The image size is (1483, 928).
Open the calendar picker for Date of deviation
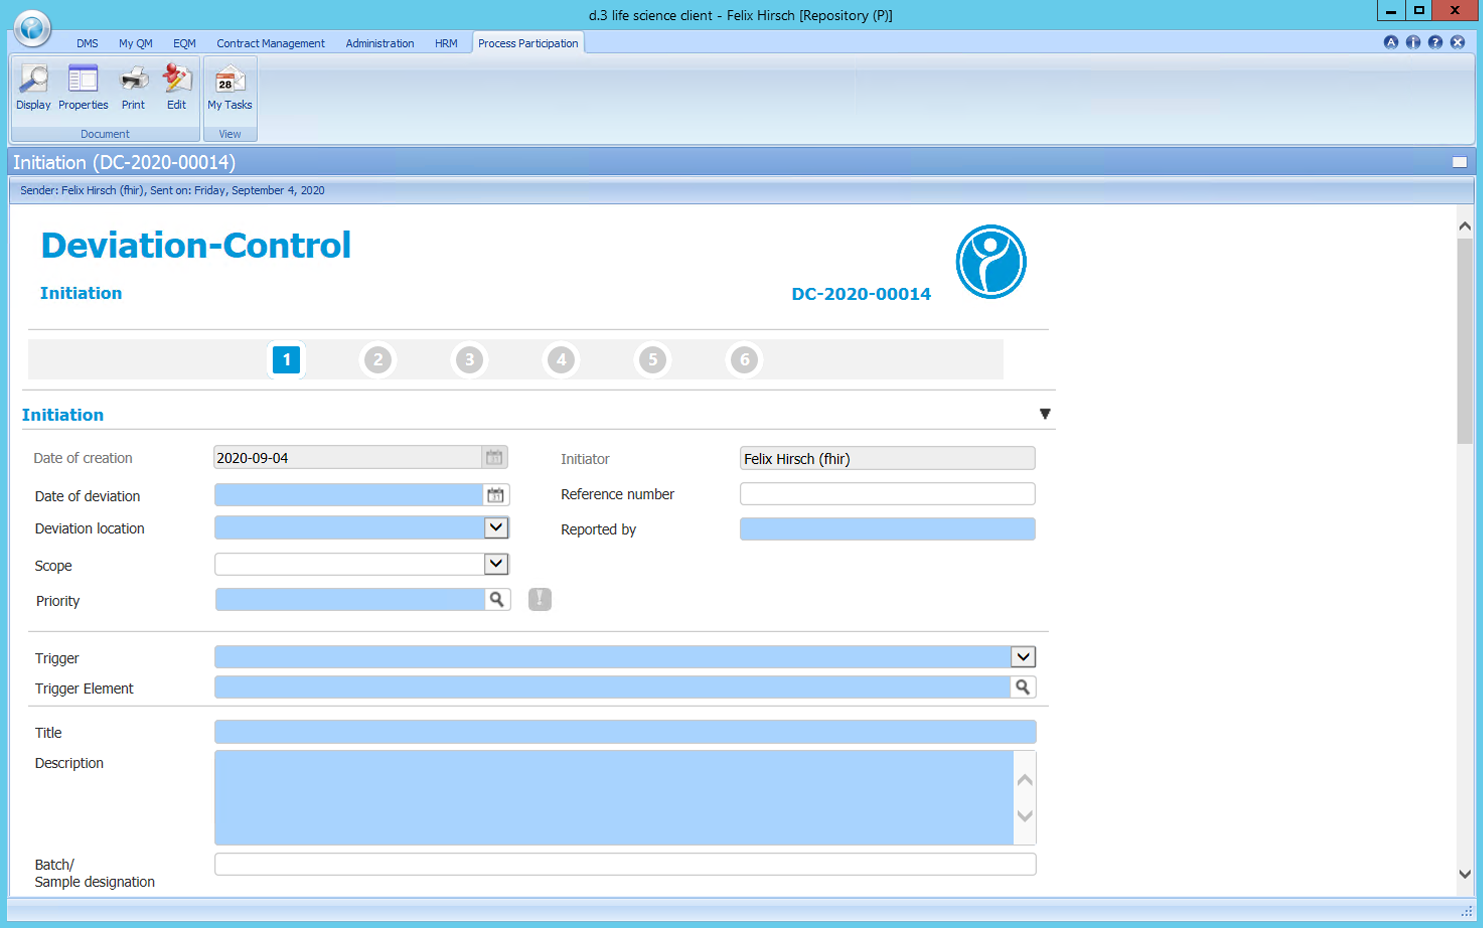tap(495, 493)
